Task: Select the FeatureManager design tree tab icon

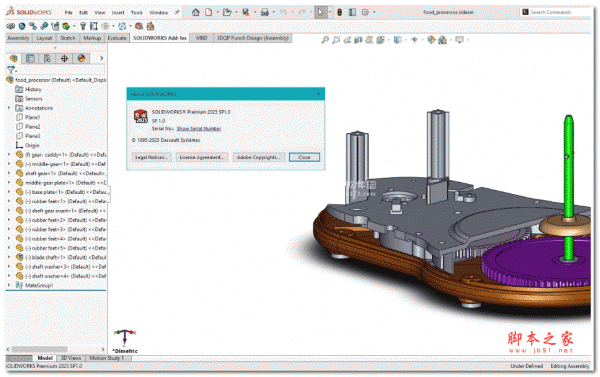Action: (x=14, y=58)
